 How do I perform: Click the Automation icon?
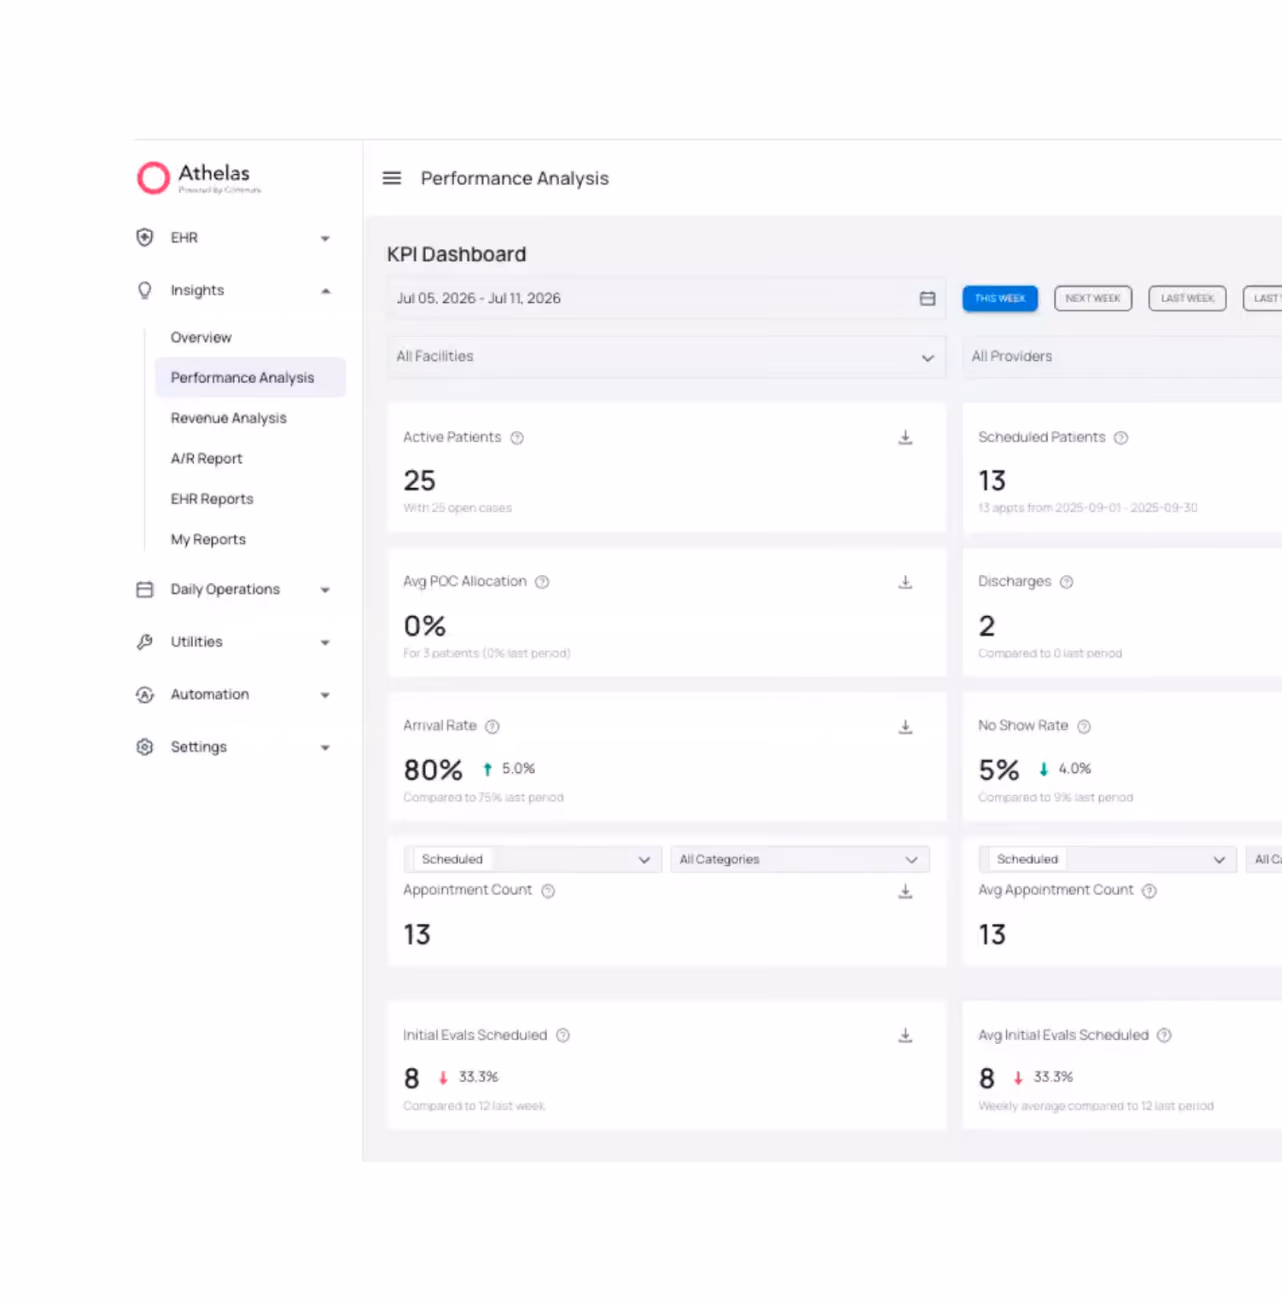(145, 694)
